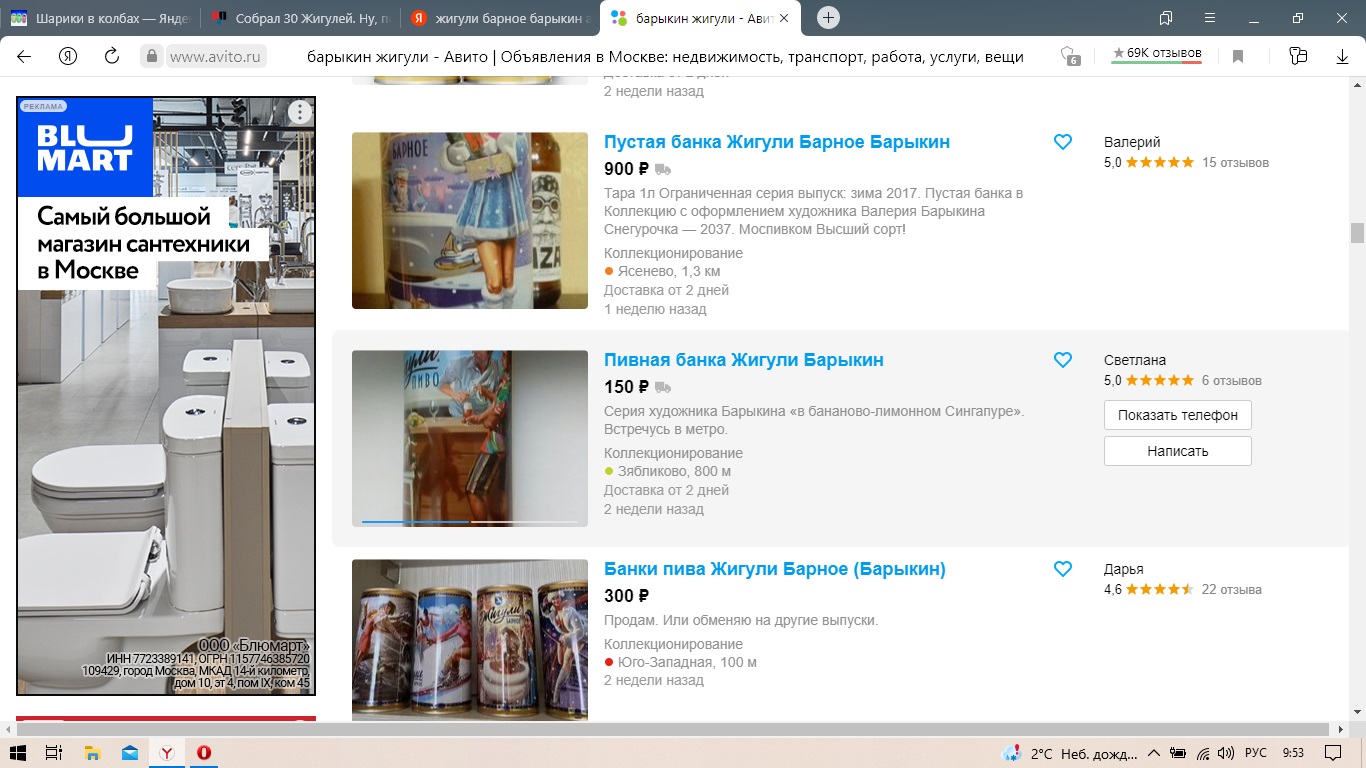Click the 'Написать' button
Image resolution: width=1366 pixels, height=768 pixels.
1178,451
